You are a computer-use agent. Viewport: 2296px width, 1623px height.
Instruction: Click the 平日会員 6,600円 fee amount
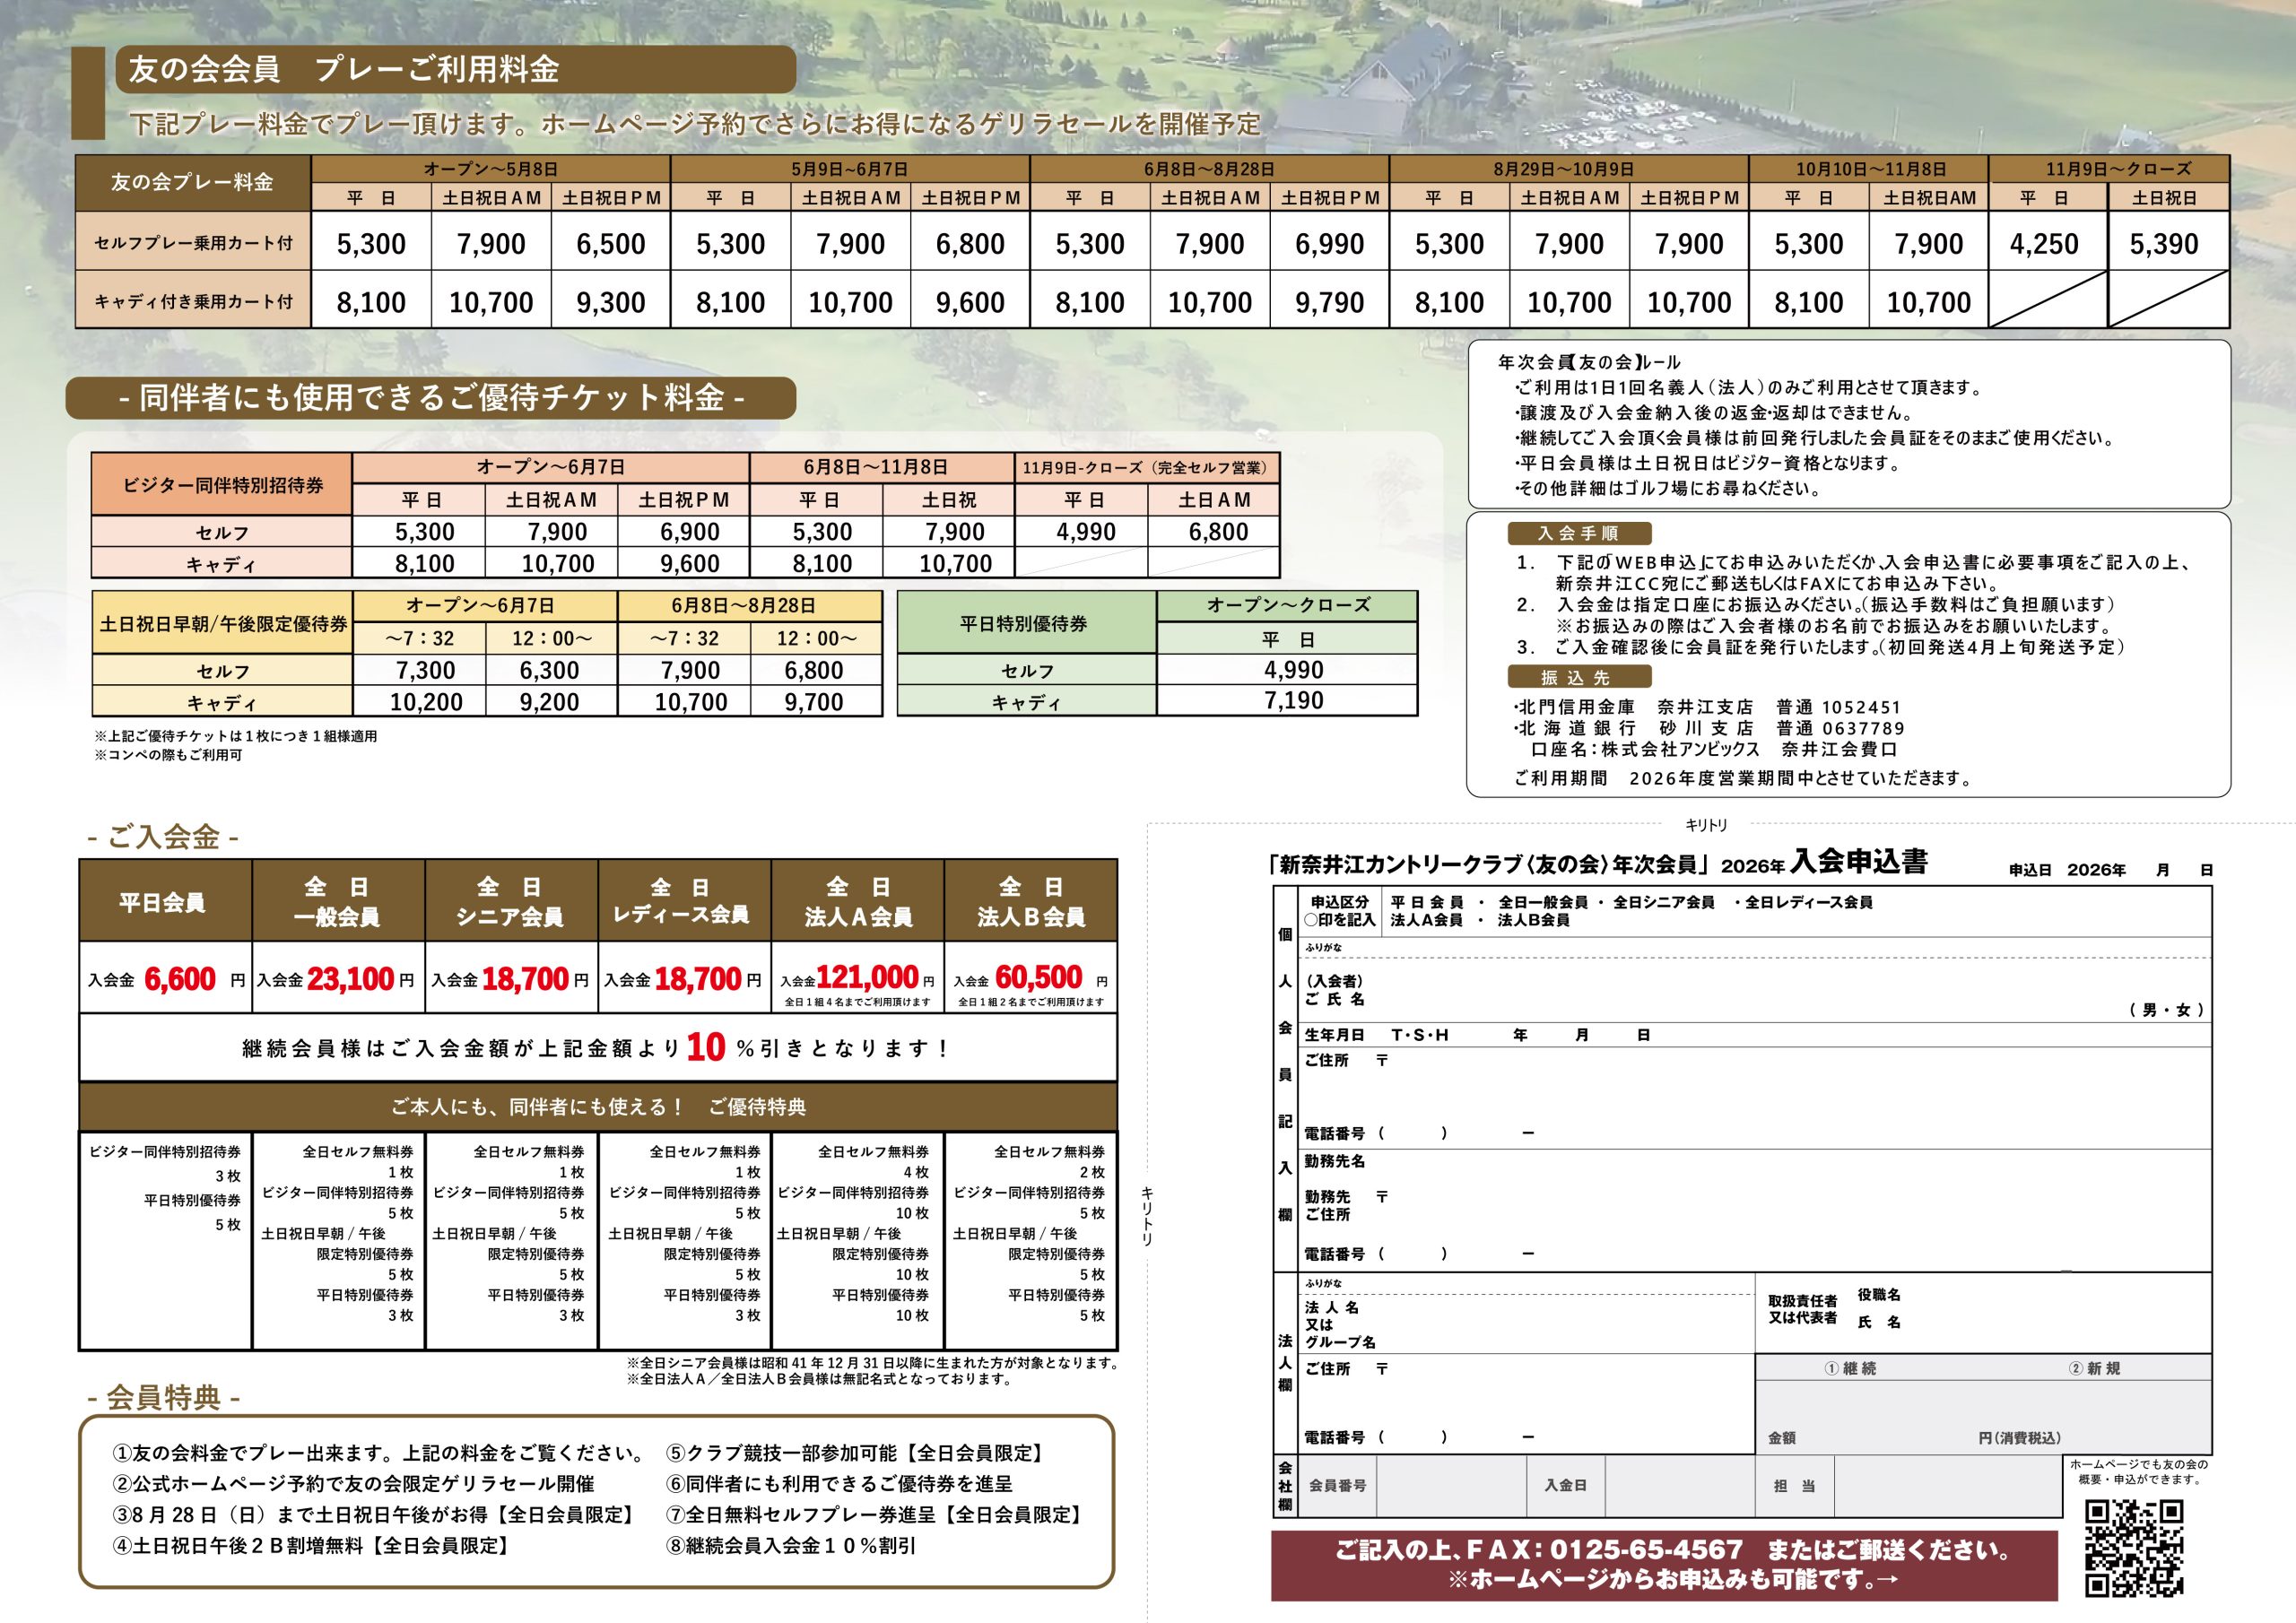pos(179,979)
